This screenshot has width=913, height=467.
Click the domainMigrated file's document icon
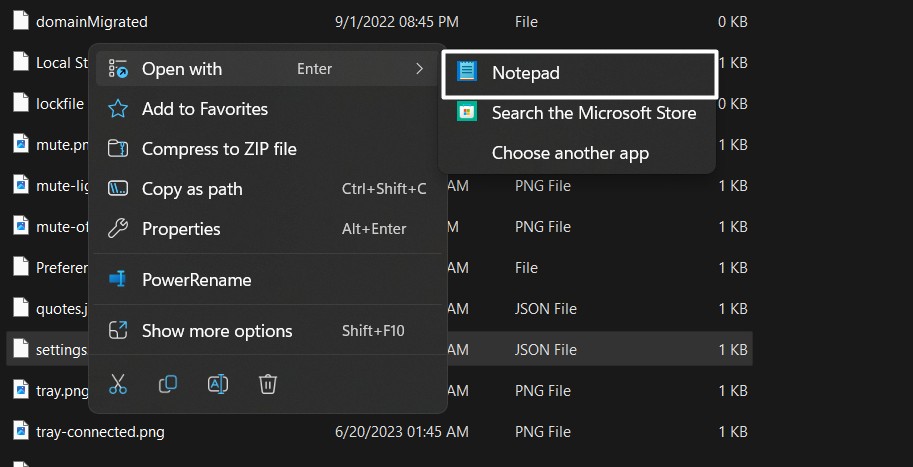coord(20,20)
